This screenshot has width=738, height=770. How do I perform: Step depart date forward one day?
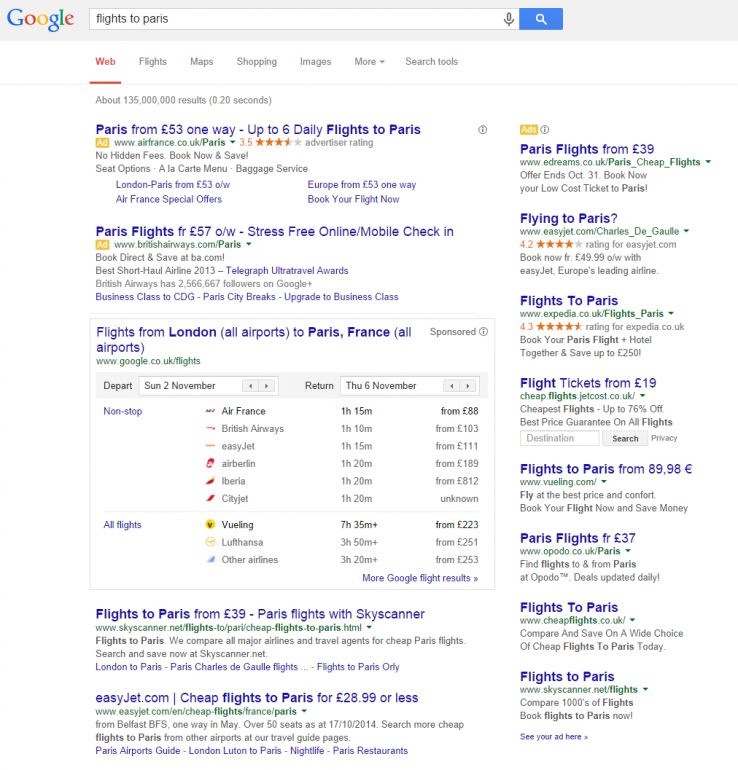pos(267,386)
